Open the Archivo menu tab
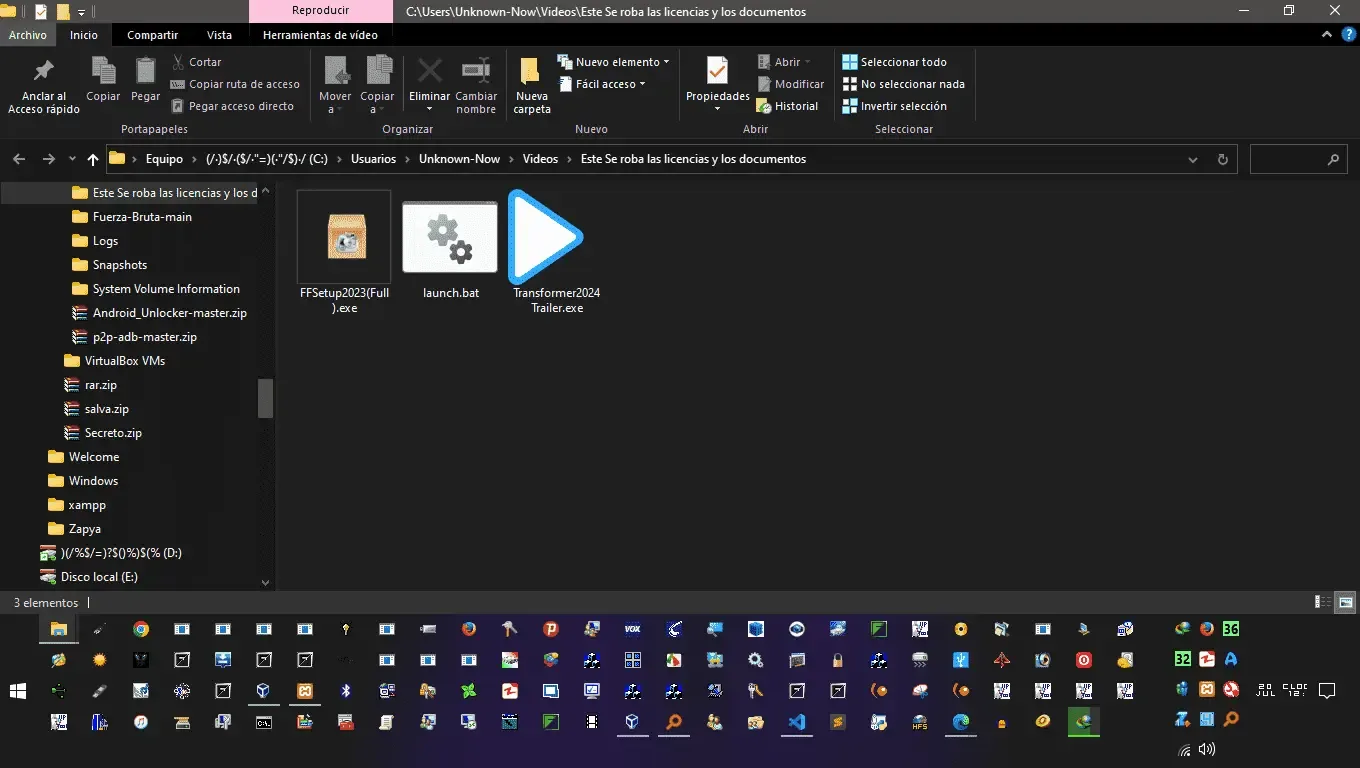 click(x=28, y=35)
